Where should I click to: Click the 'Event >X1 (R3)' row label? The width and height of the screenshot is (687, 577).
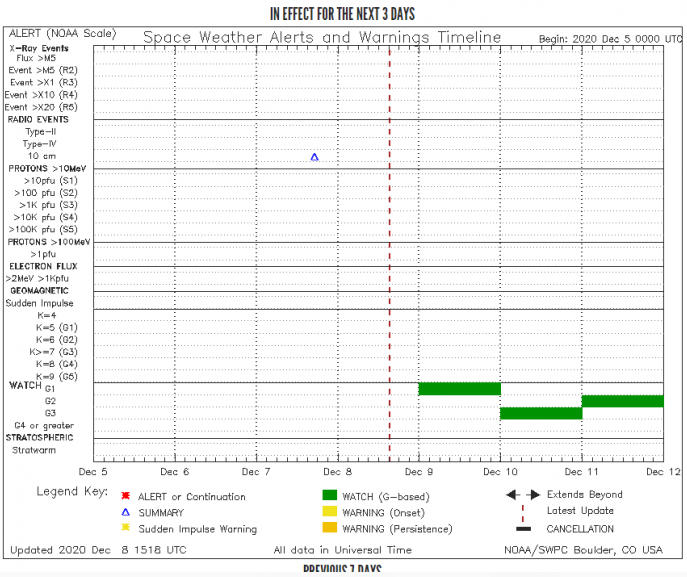click(x=44, y=82)
